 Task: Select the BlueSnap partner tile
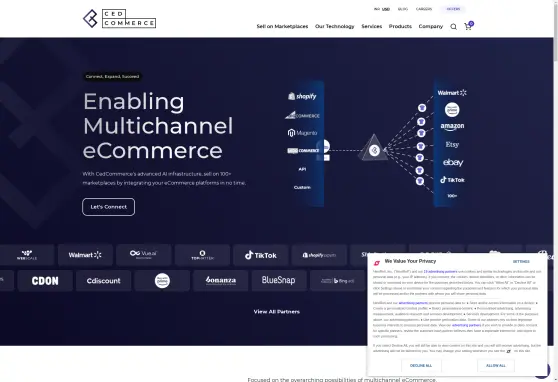279,281
